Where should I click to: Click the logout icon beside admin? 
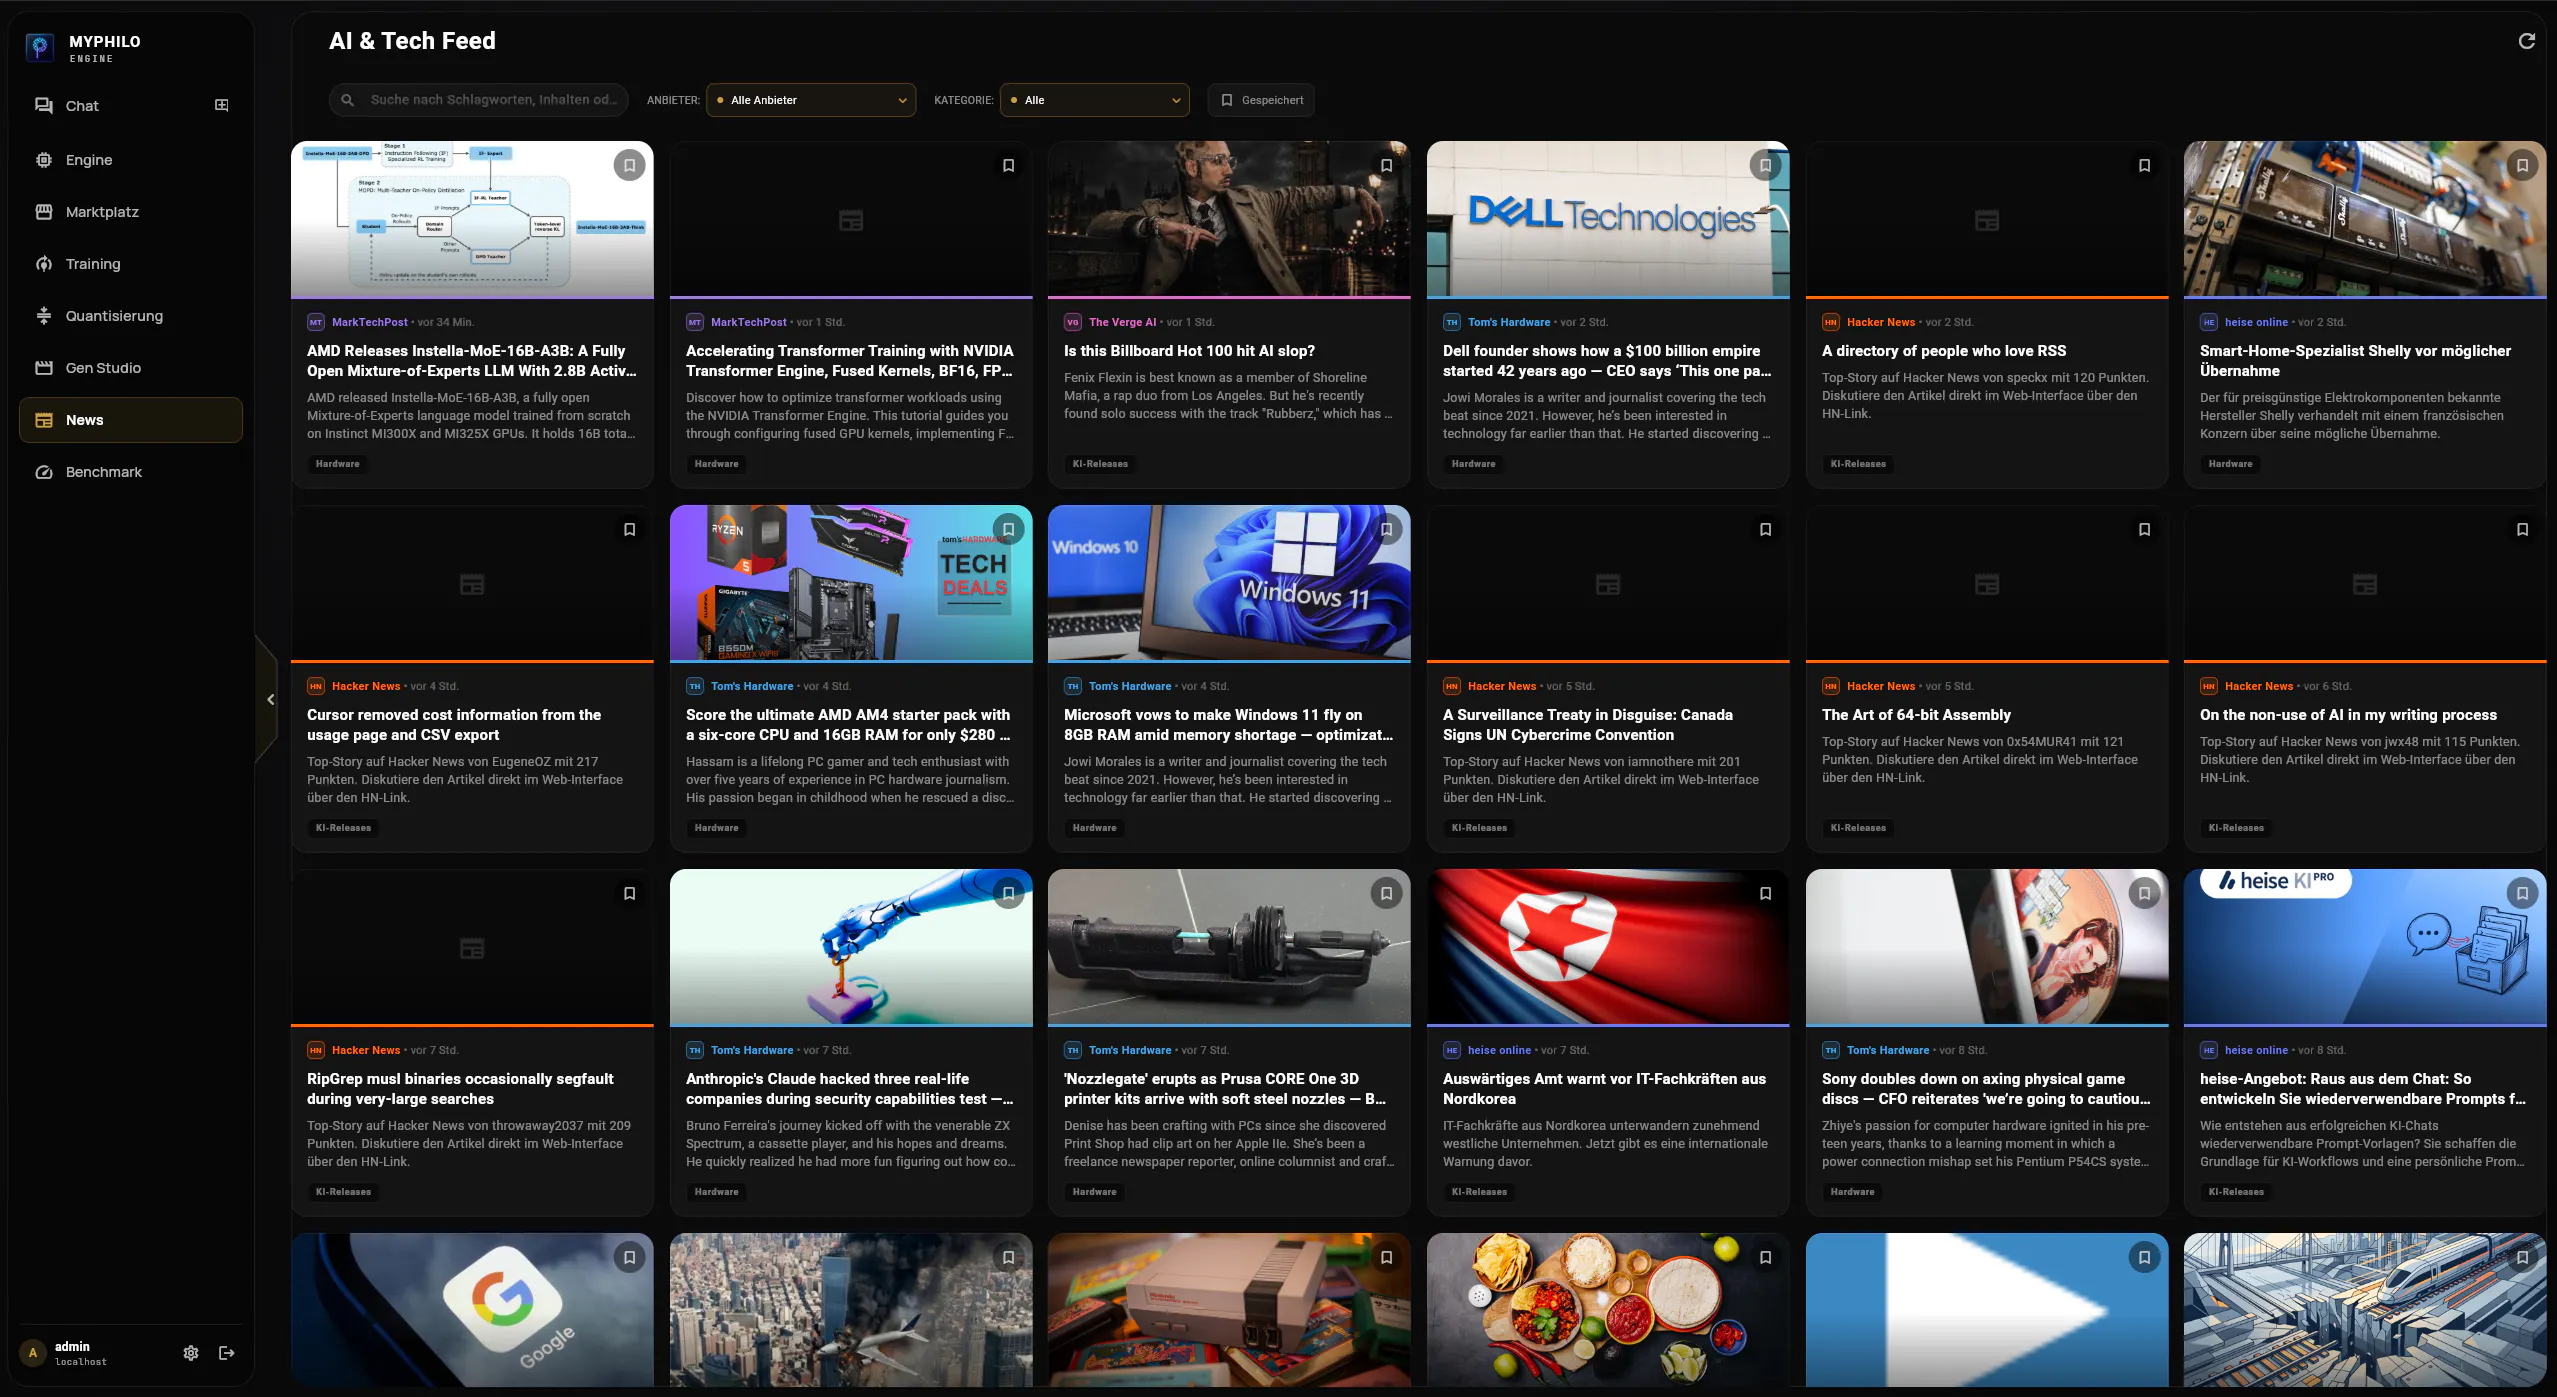(227, 1353)
